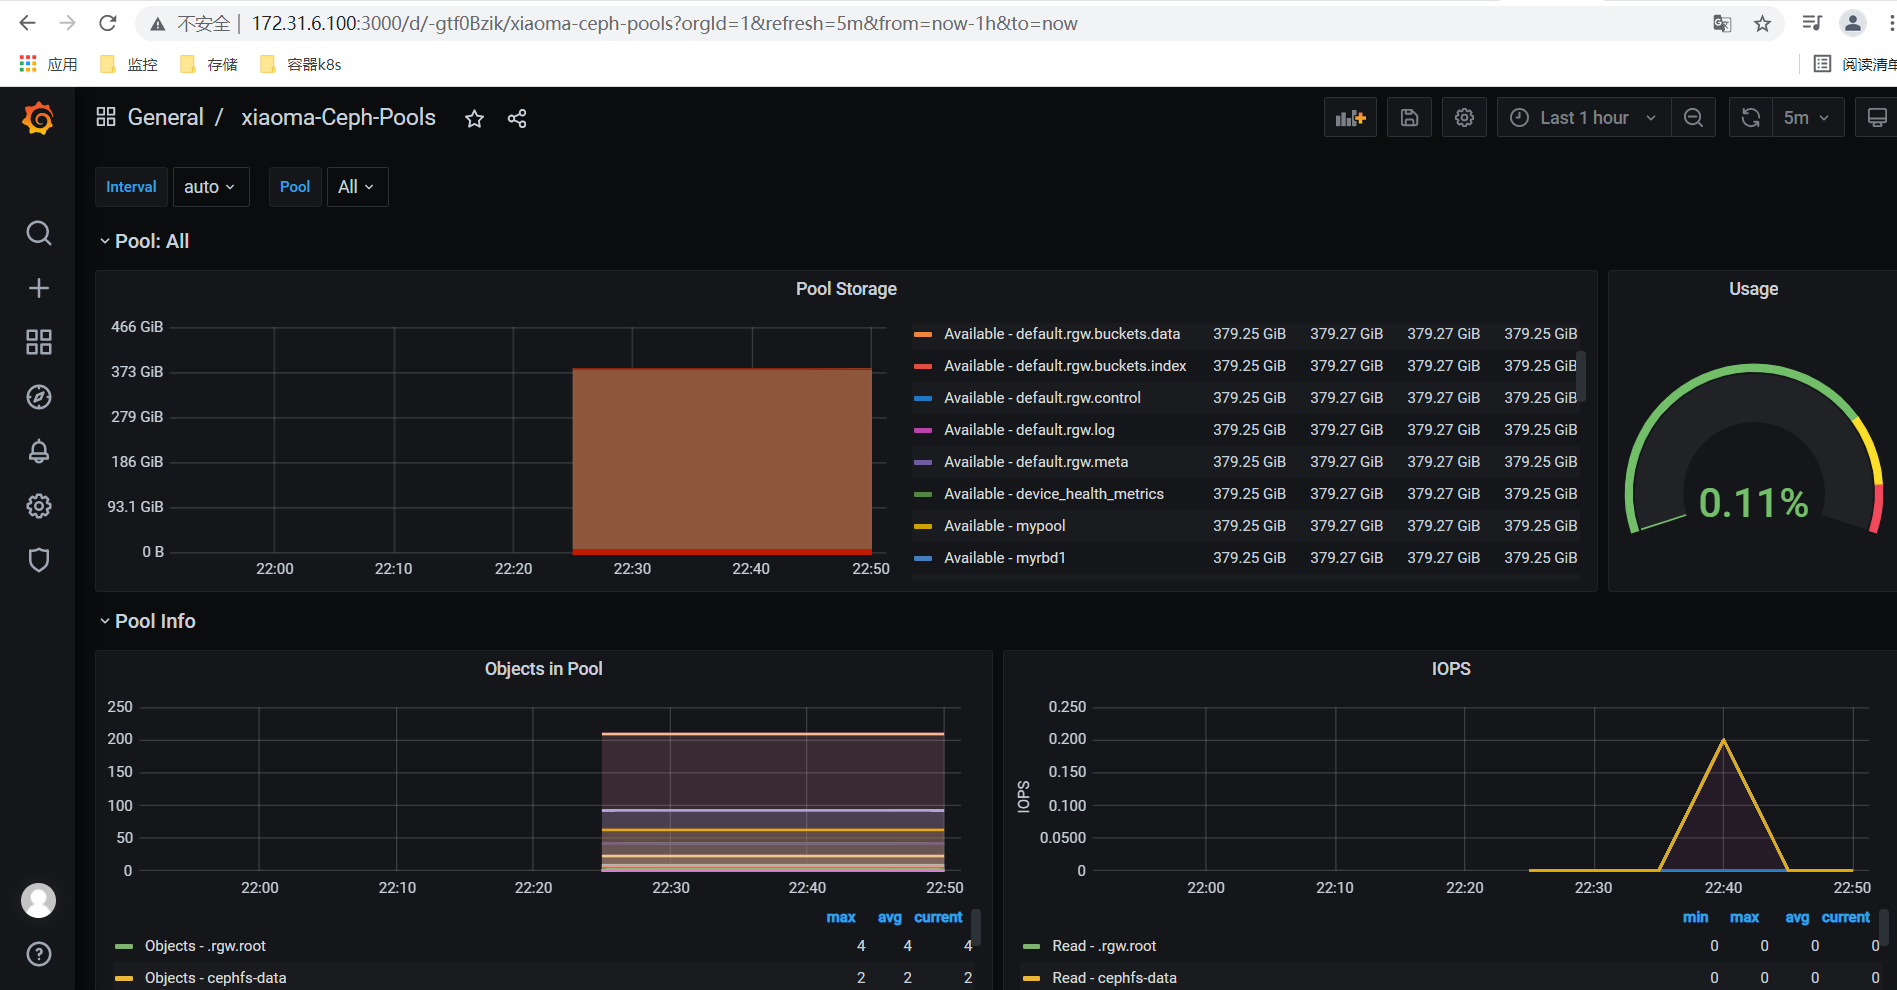This screenshot has width=1897, height=990.
Task: Click the browser address bar URL
Action: pos(664,23)
